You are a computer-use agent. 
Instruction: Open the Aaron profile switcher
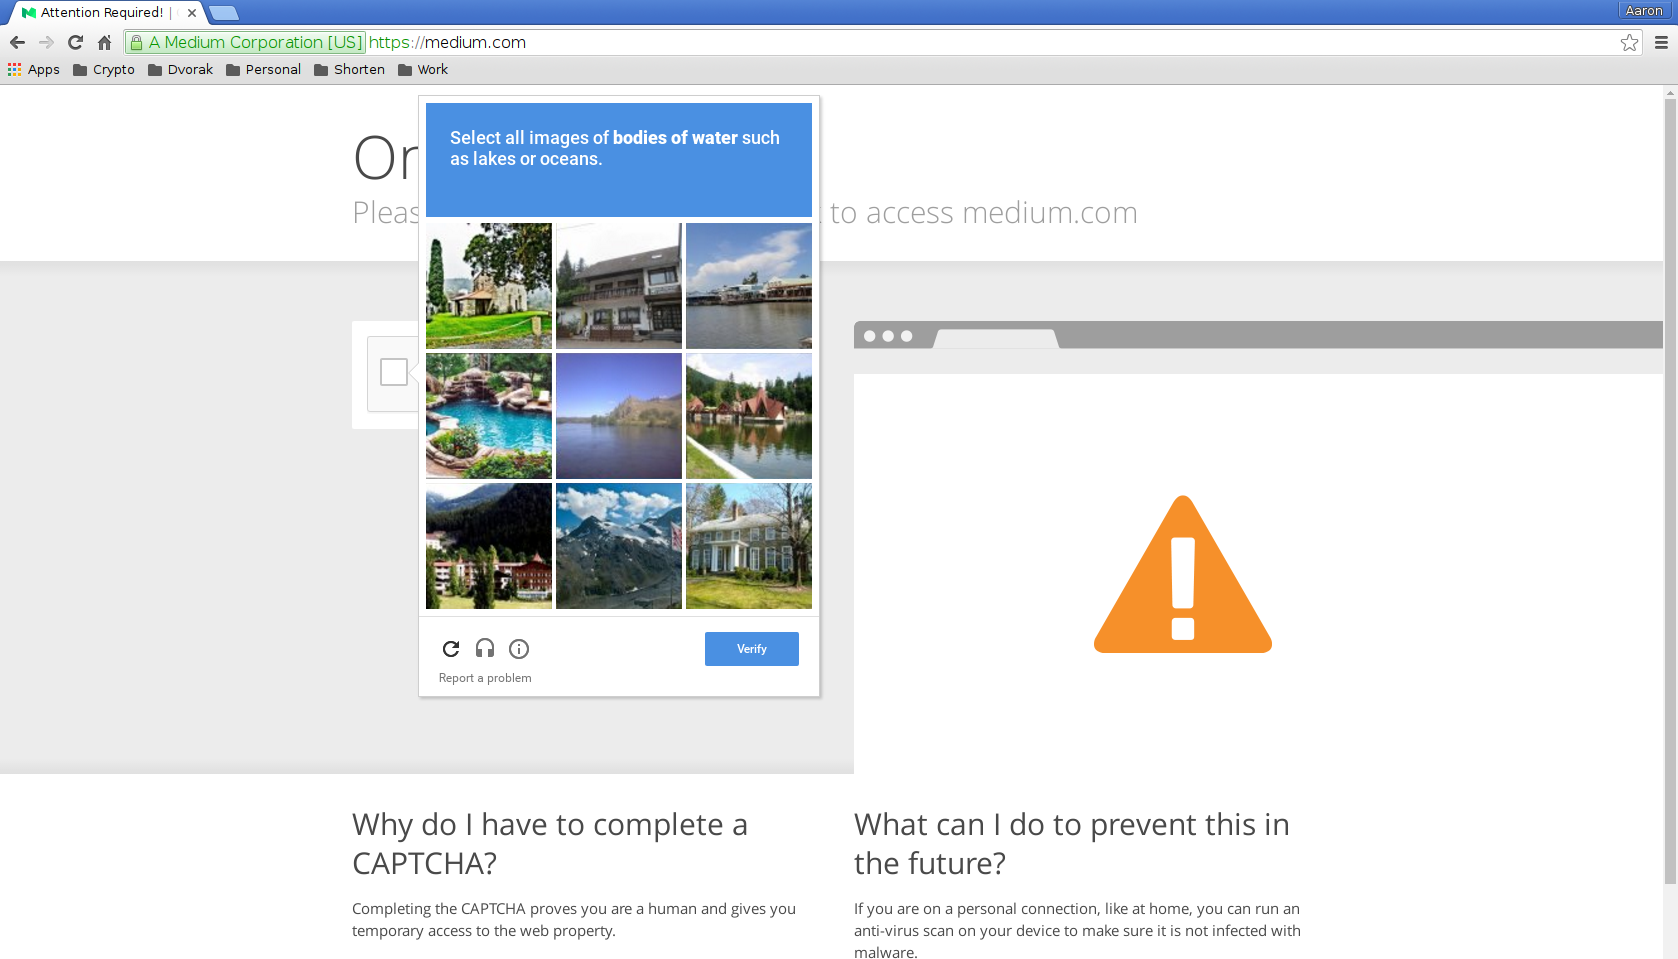coord(1643,11)
